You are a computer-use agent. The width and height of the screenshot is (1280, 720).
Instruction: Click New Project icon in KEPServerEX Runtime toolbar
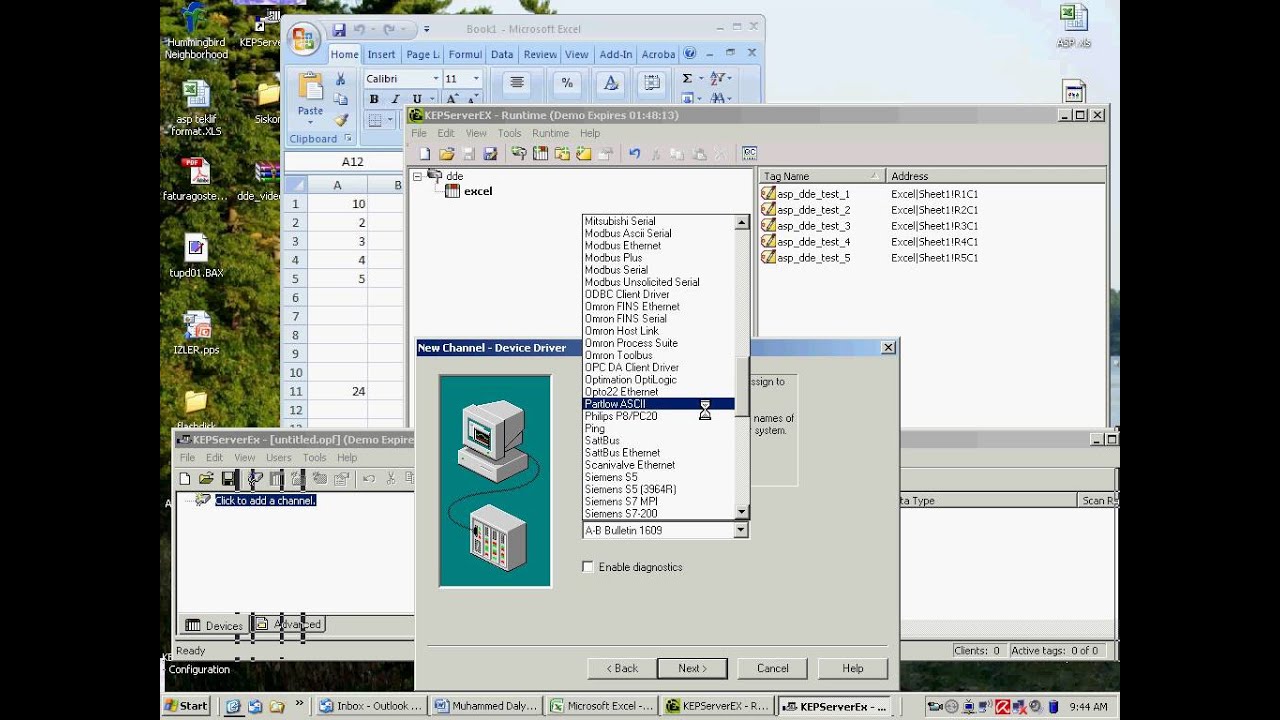(x=425, y=154)
